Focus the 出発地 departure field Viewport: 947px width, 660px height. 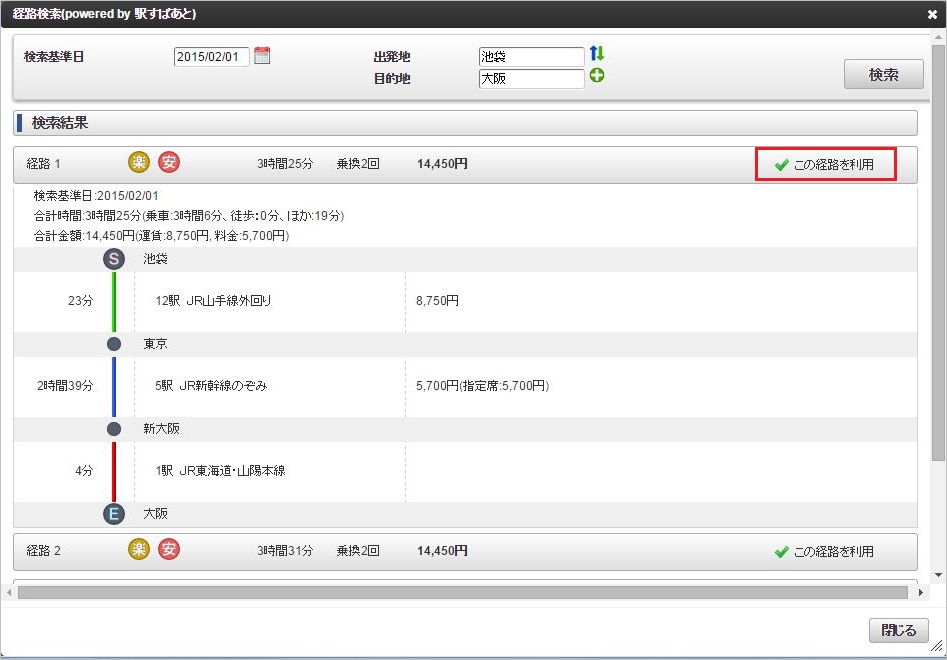[x=531, y=57]
